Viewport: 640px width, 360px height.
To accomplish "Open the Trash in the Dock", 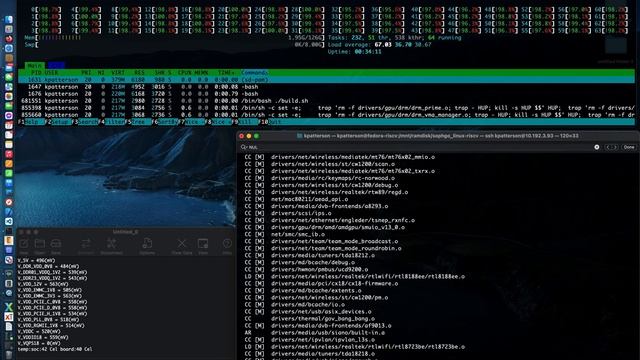I will [9, 354].
